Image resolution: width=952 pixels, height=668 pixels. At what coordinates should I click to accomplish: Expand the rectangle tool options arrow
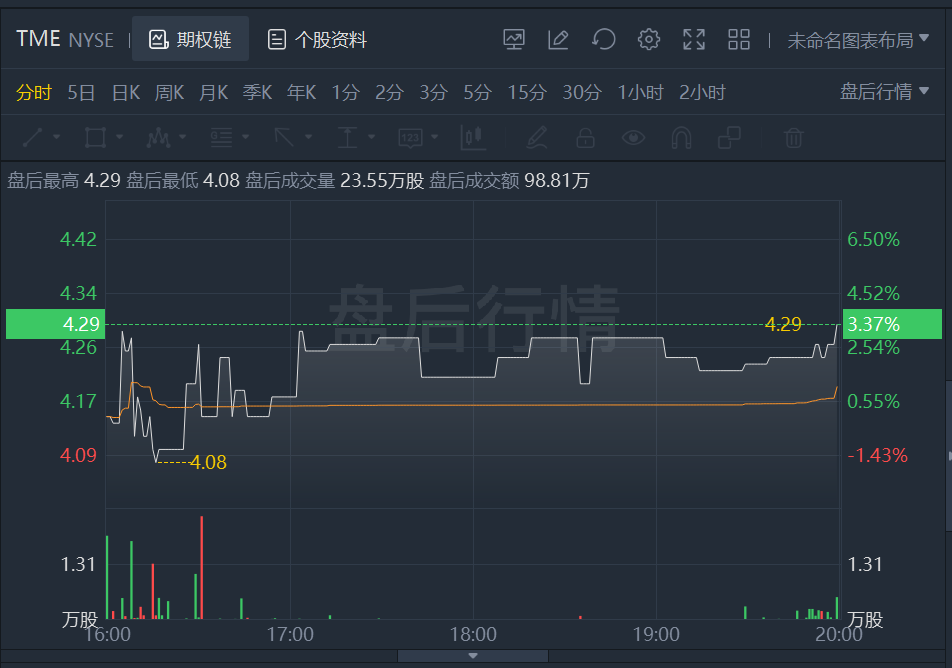point(120,137)
